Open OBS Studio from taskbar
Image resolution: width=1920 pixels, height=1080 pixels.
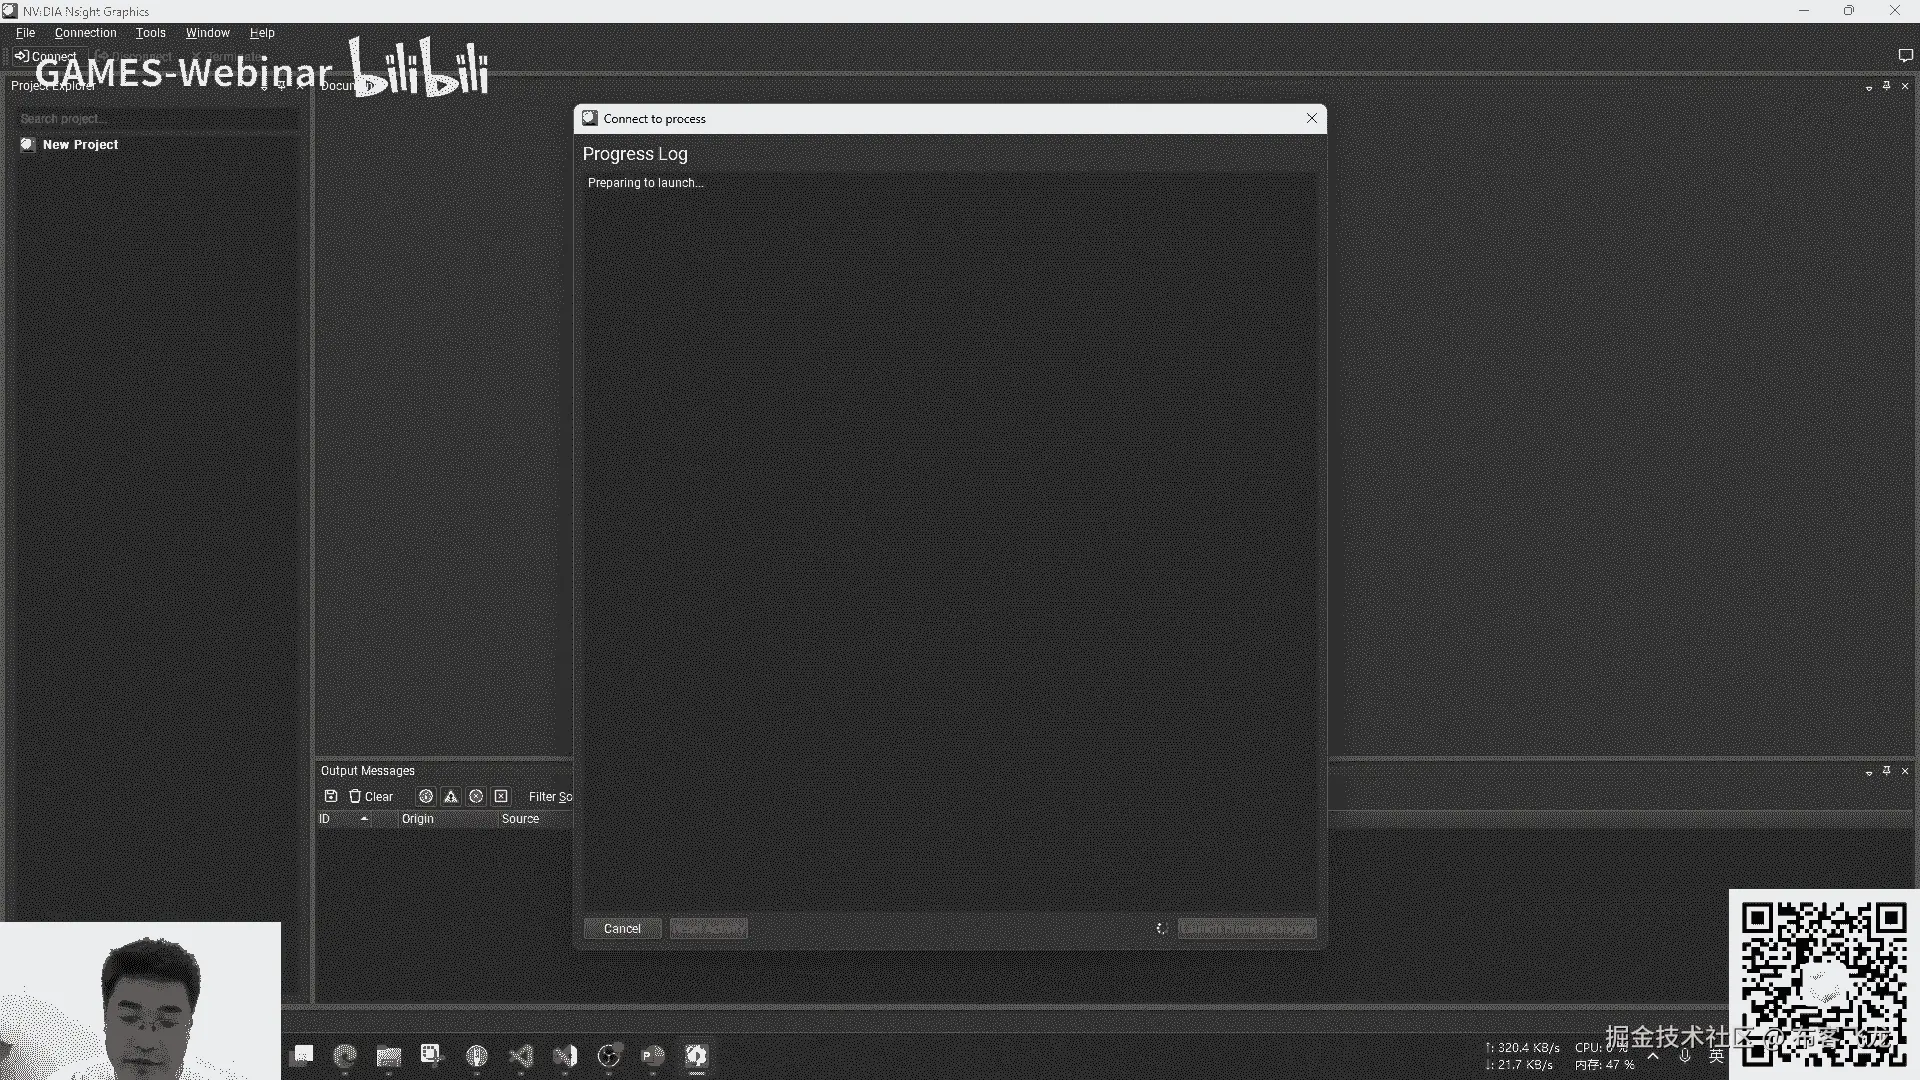[609, 1055]
